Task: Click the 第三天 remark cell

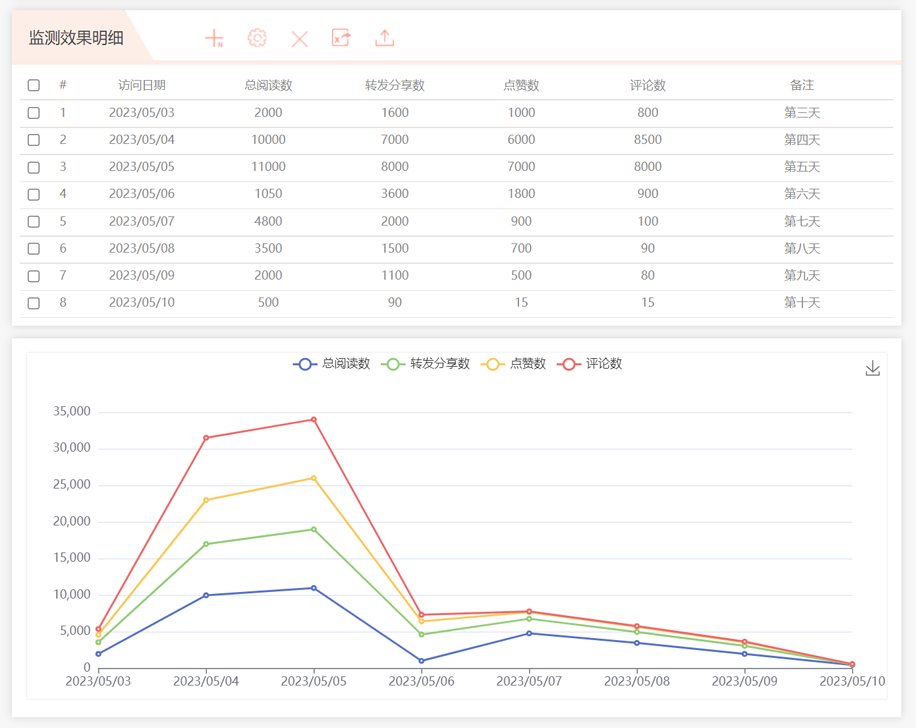Action: pyautogui.click(x=802, y=113)
